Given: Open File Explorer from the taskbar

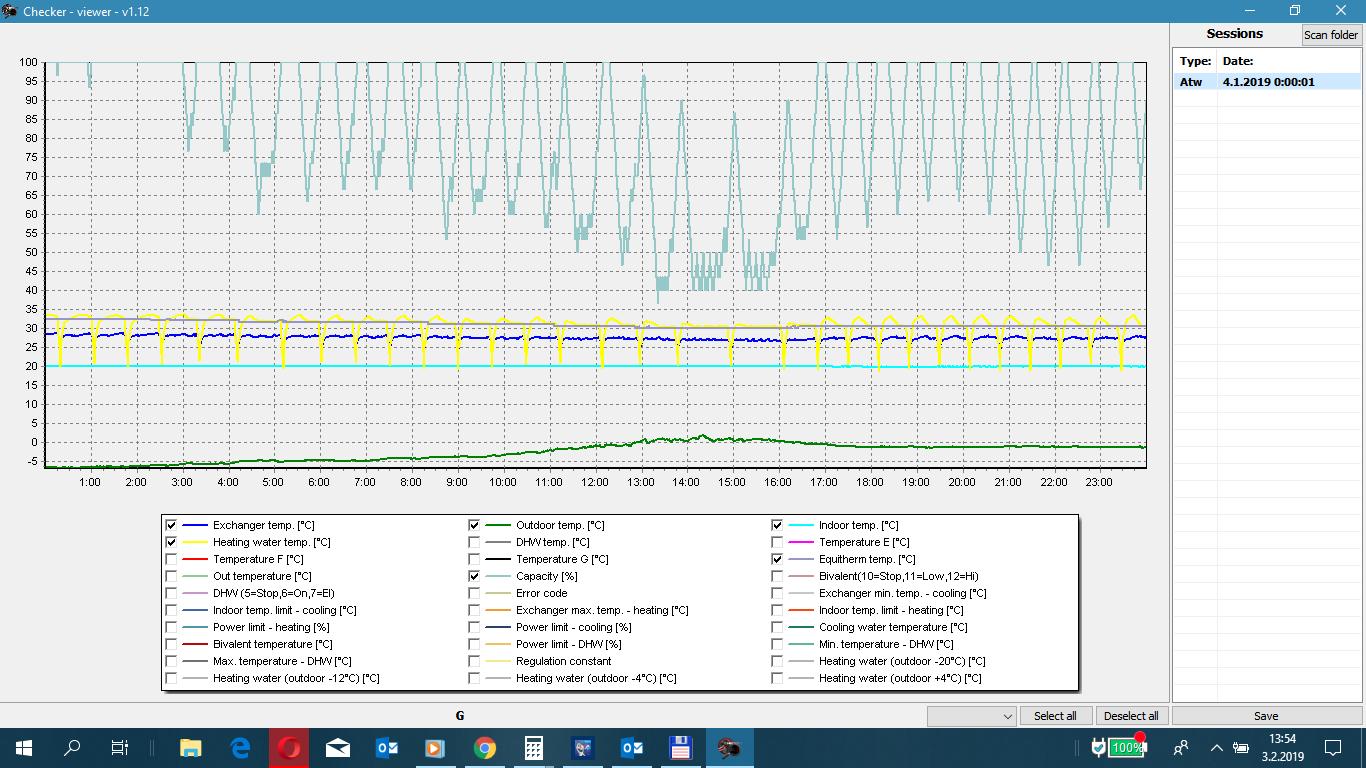Looking at the screenshot, I should [190, 747].
